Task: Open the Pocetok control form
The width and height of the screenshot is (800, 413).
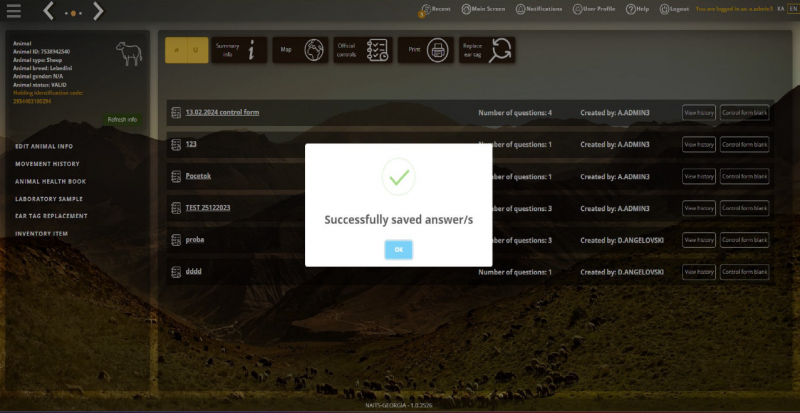Action: click(x=198, y=176)
